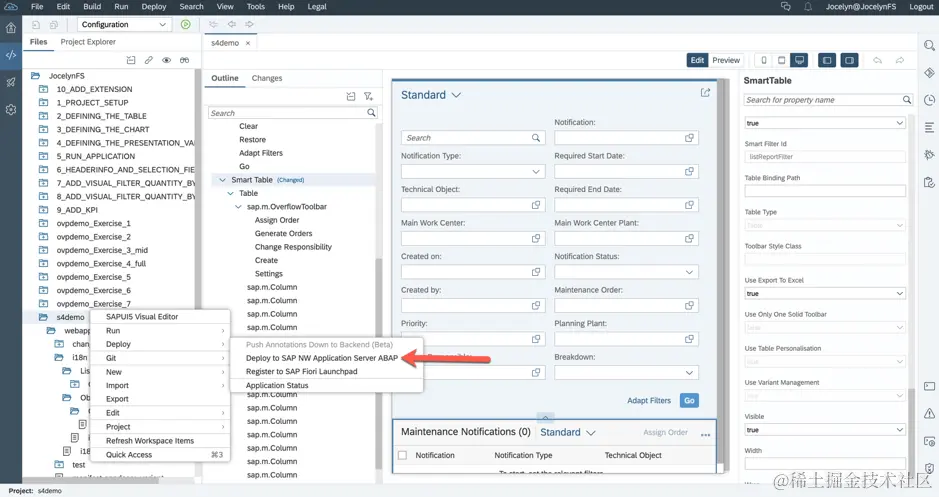The image size is (939, 497).
Task: Click the collapse icon in Outline toolbar
Action: (351, 96)
